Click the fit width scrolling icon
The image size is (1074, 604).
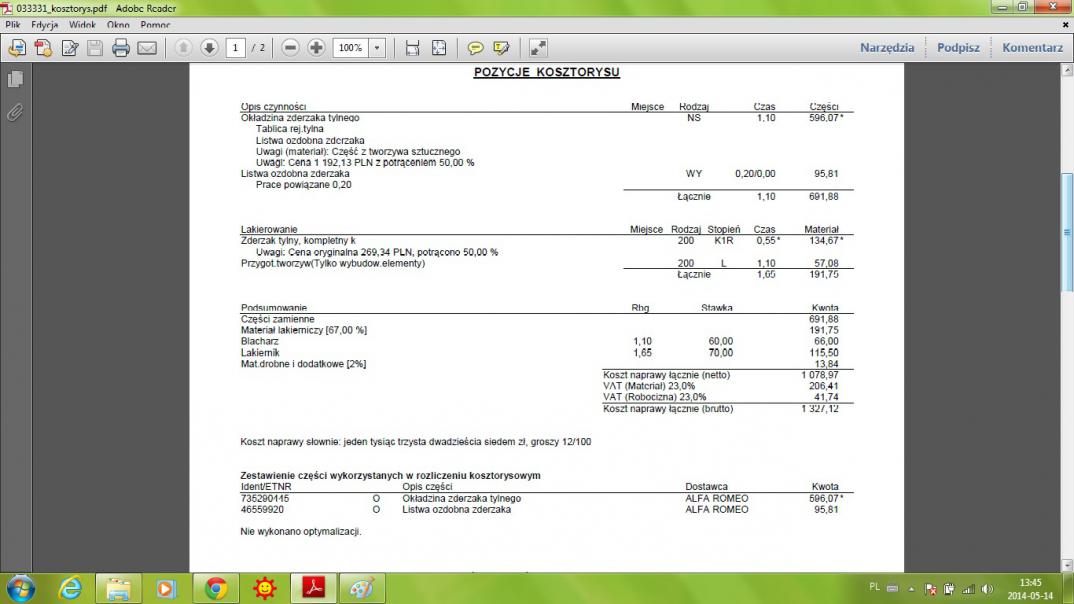[412, 48]
